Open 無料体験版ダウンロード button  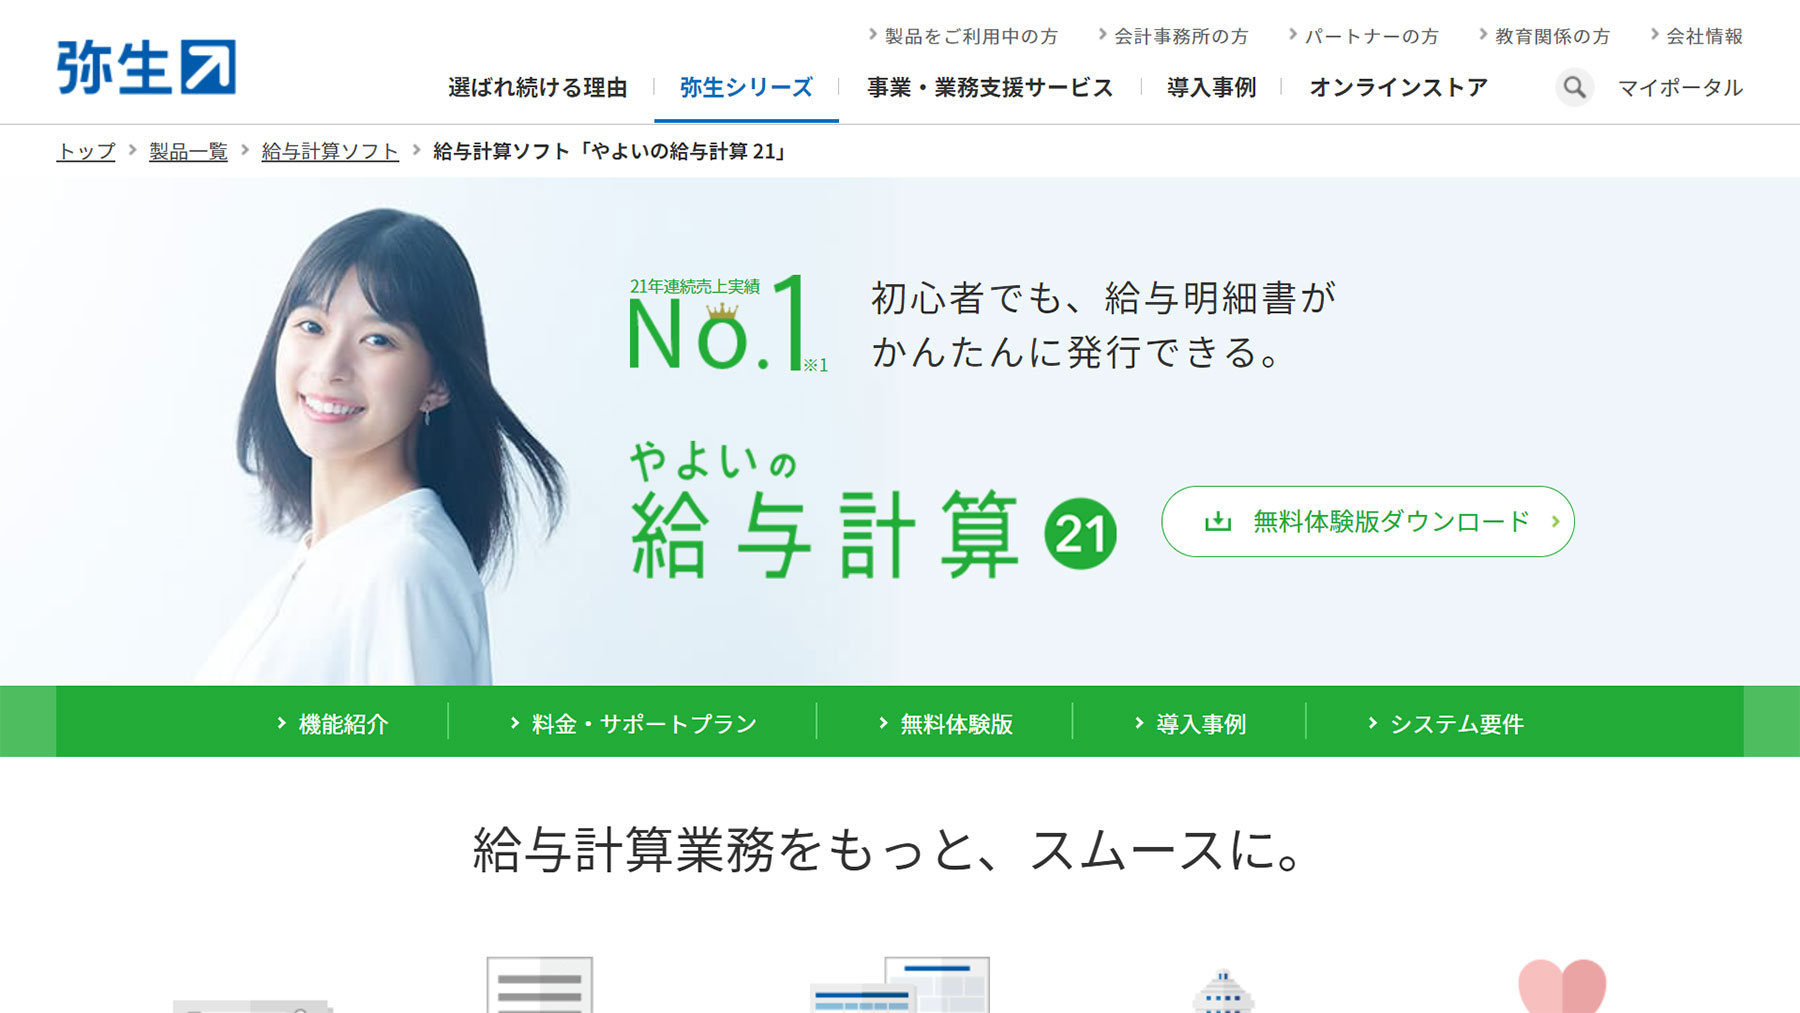click(1368, 521)
